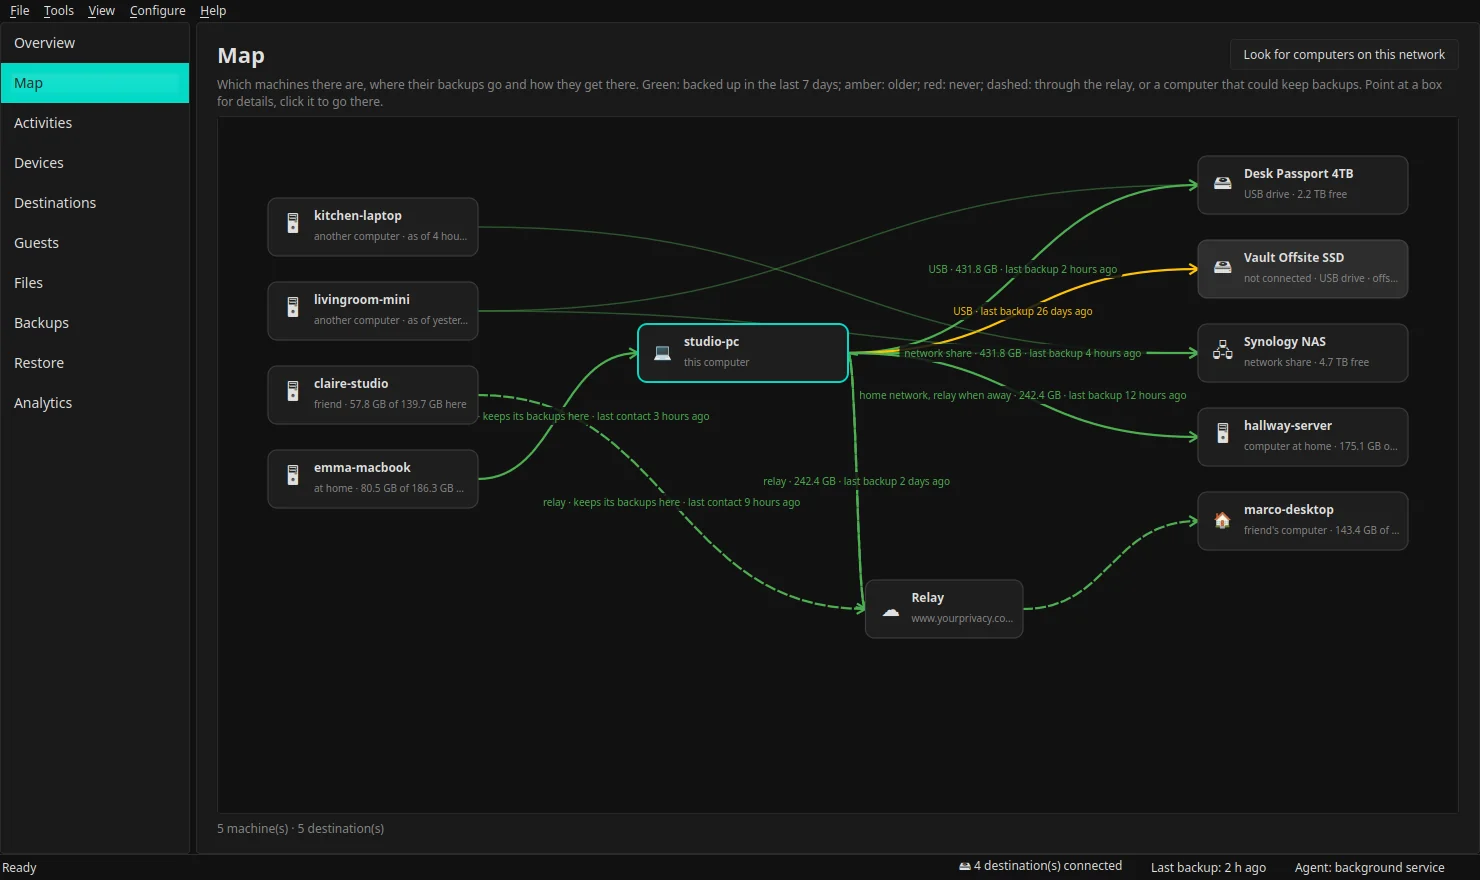Image resolution: width=1480 pixels, height=880 pixels.
Task: Click the 'network share · 431.8 GB' edge label
Action: [1022, 353]
